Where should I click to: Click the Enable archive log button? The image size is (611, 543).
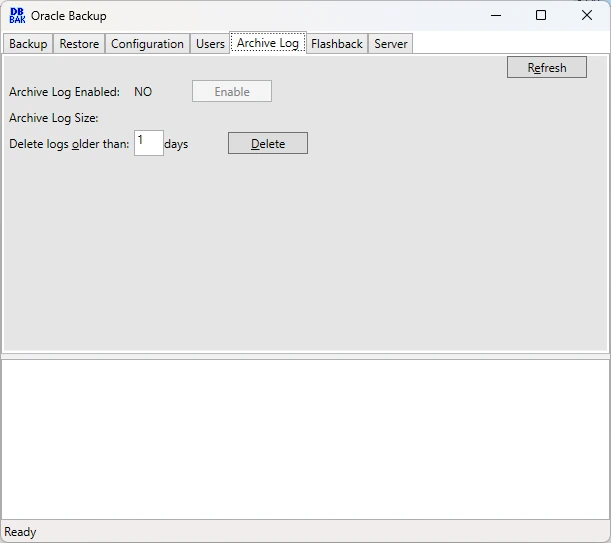coord(232,92)
